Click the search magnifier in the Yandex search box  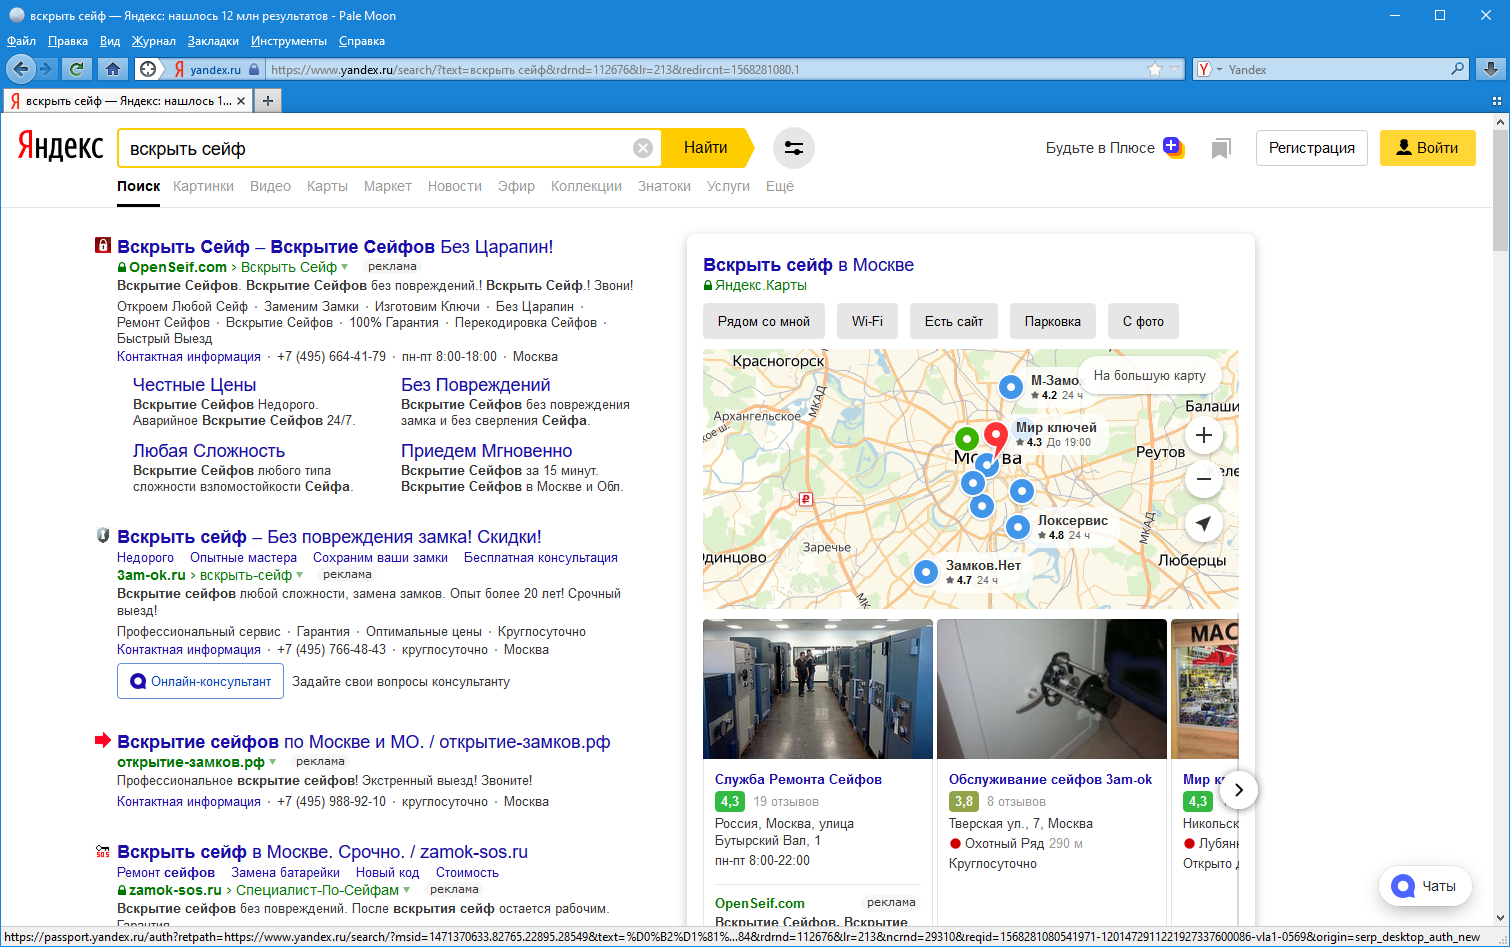[x=1458, y=69]
